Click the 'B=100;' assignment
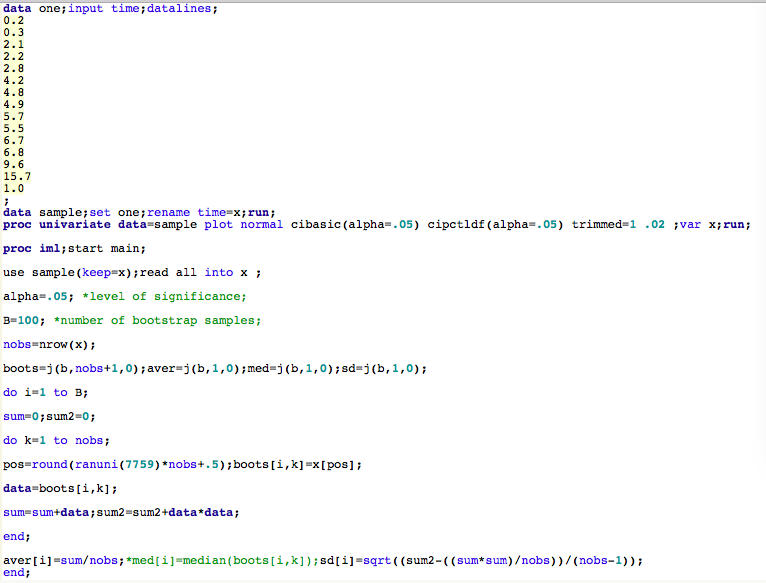This screenshot has height=583, width=766. click(24, 320)
